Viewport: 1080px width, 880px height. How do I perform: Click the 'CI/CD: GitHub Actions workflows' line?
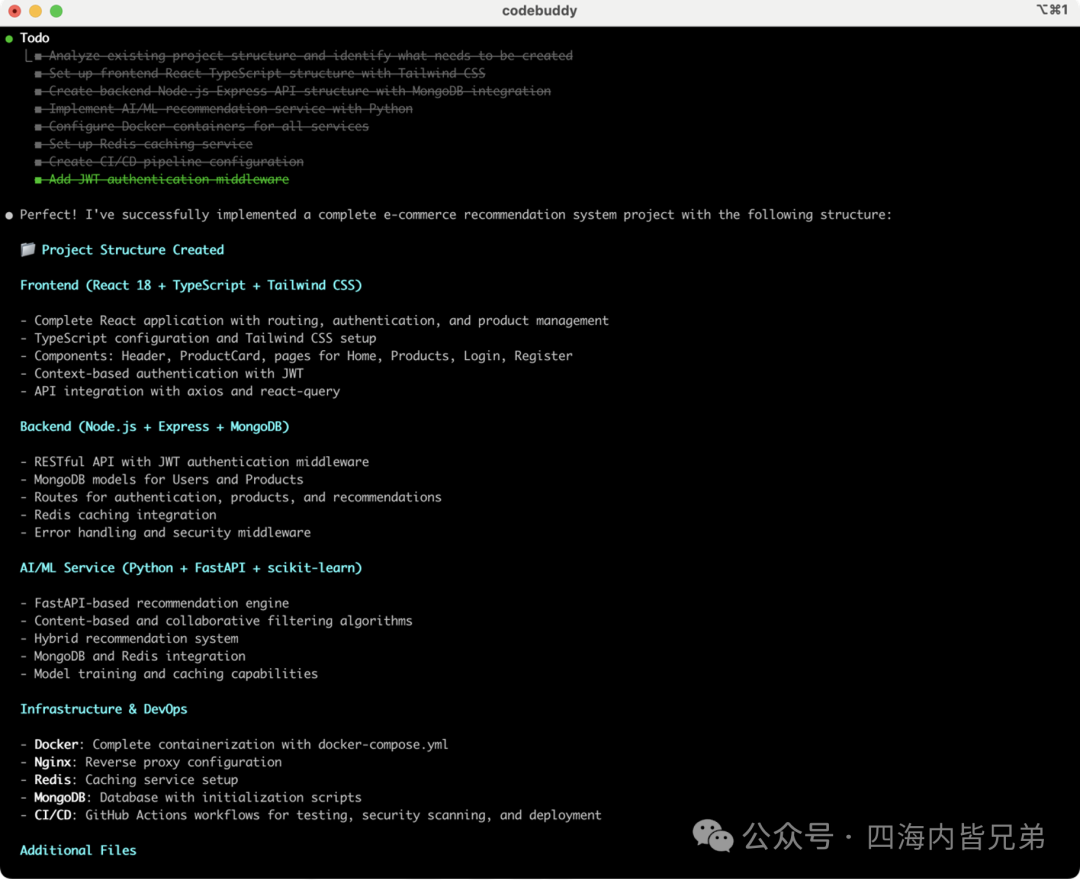(311, 815)
